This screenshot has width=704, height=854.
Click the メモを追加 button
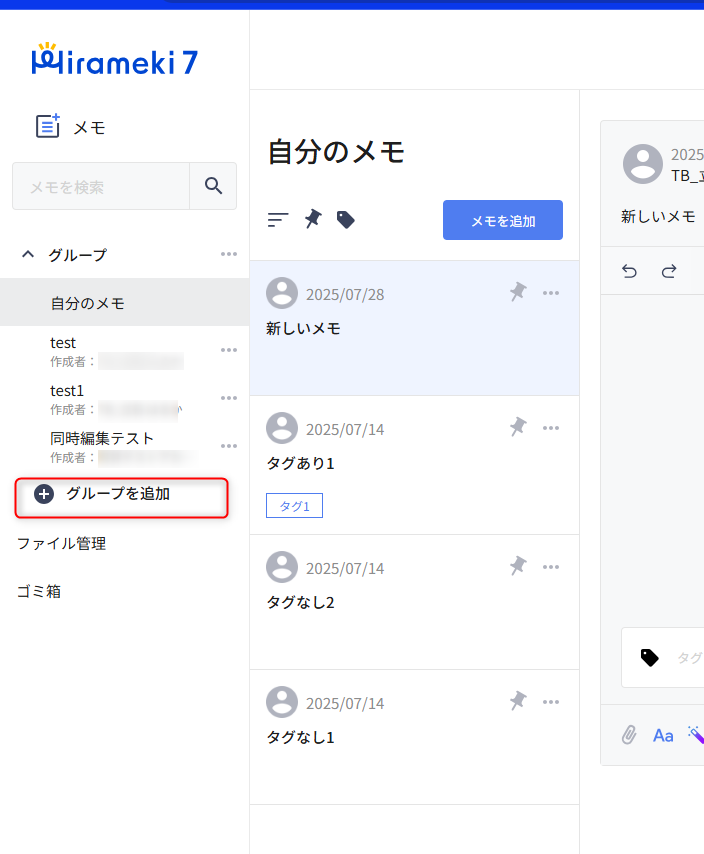click(x=502, y=220)
